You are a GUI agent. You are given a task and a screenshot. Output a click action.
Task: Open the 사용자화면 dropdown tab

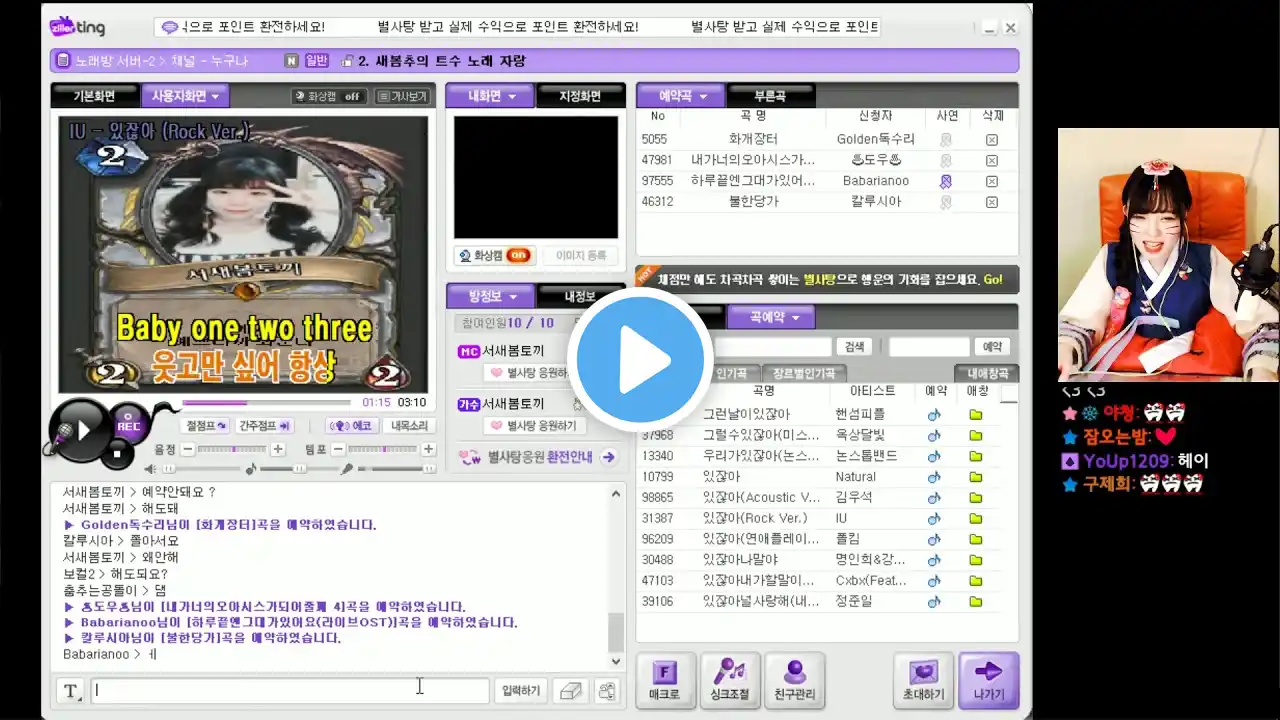click(x=185, y=96)
